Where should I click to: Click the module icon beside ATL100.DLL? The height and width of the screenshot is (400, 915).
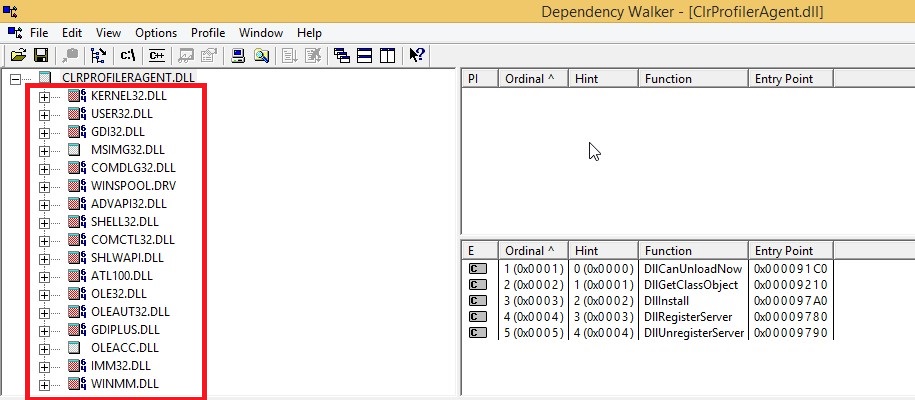tap(76, 276)
